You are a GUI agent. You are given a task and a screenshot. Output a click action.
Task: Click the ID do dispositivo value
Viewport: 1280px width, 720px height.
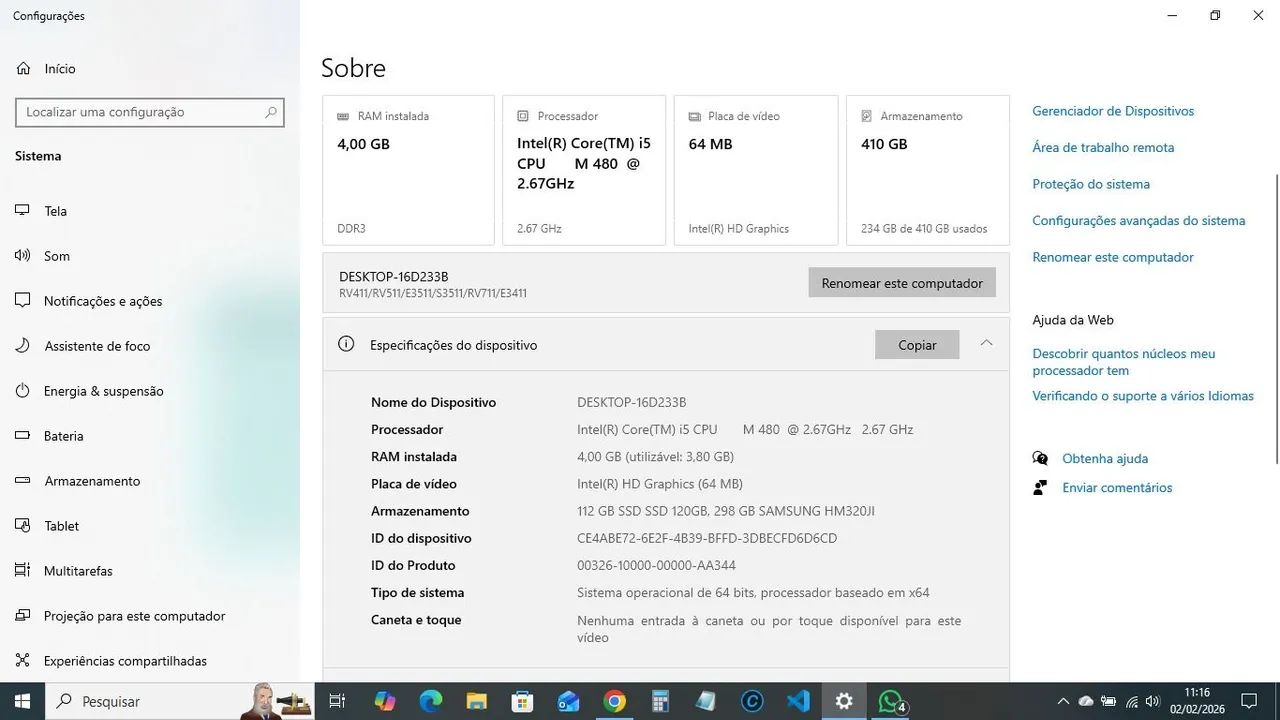[707, 538]
